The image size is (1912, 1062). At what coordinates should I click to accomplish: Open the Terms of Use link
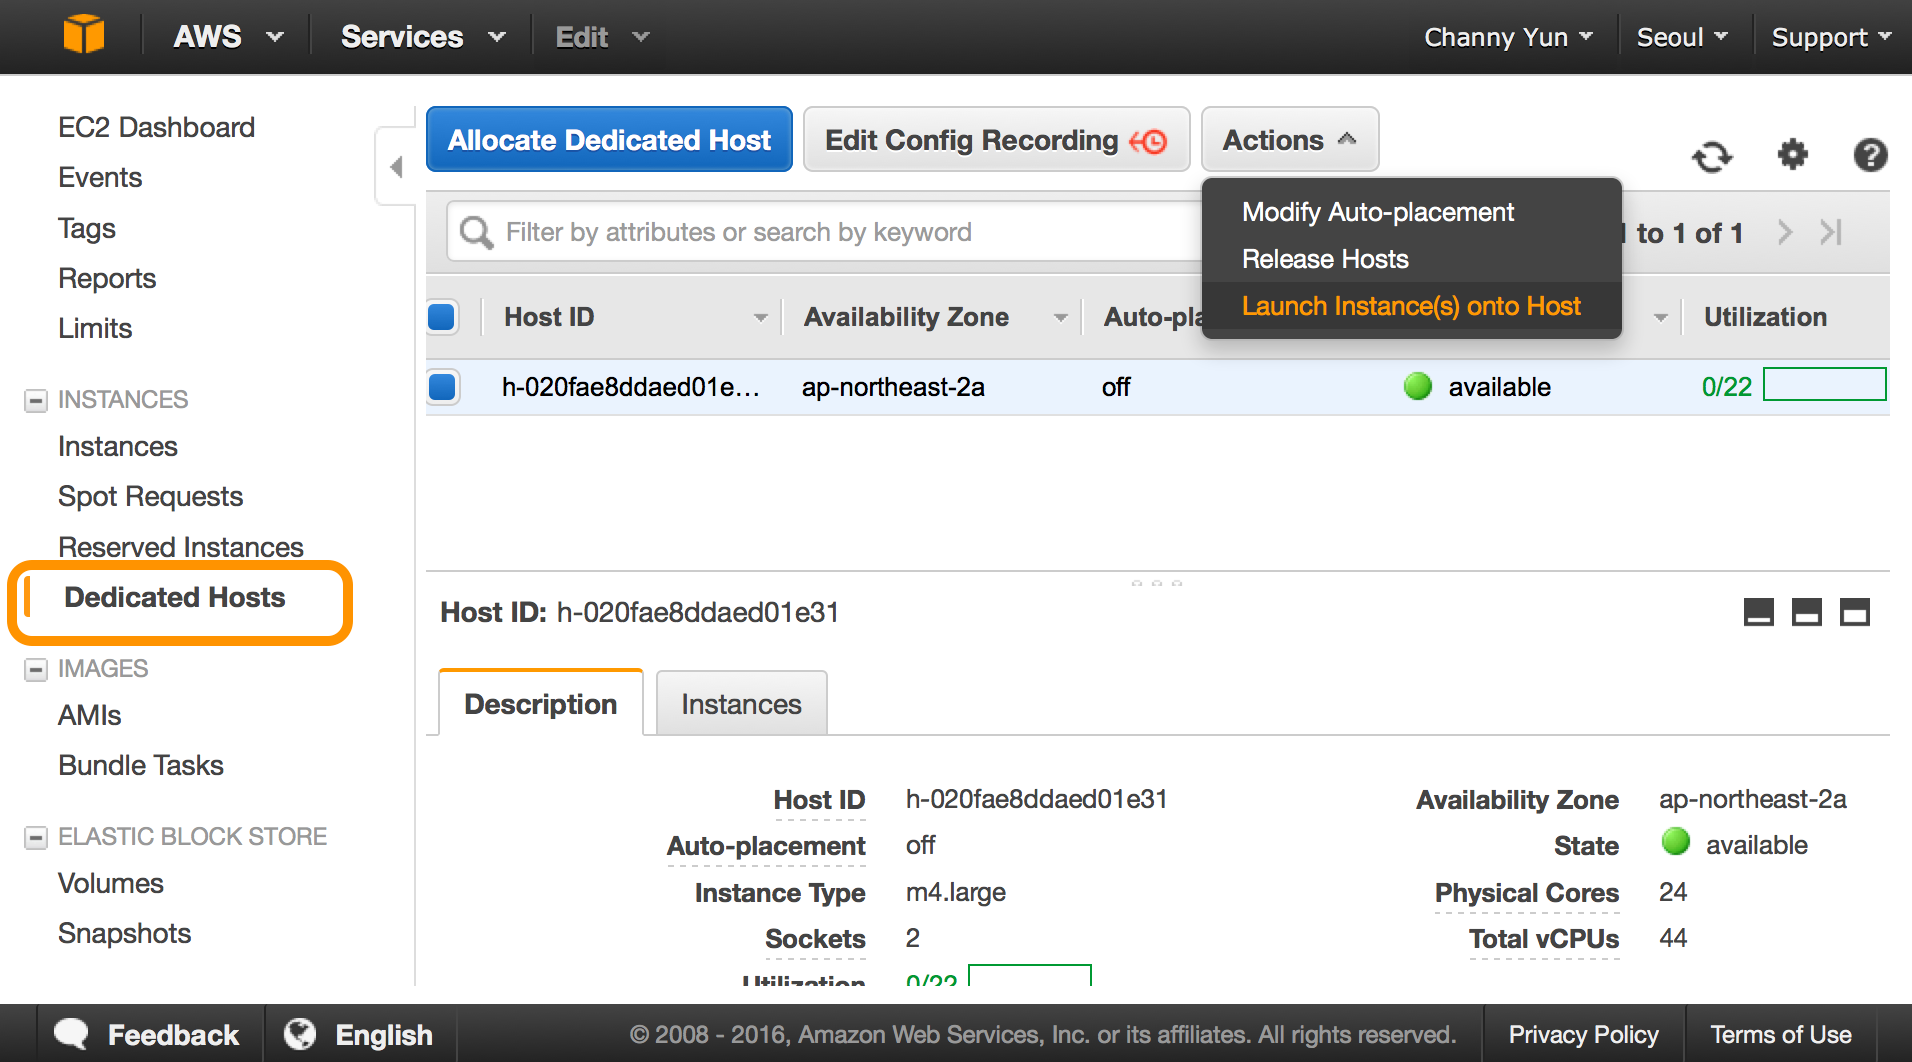tap(1781, 1035)
